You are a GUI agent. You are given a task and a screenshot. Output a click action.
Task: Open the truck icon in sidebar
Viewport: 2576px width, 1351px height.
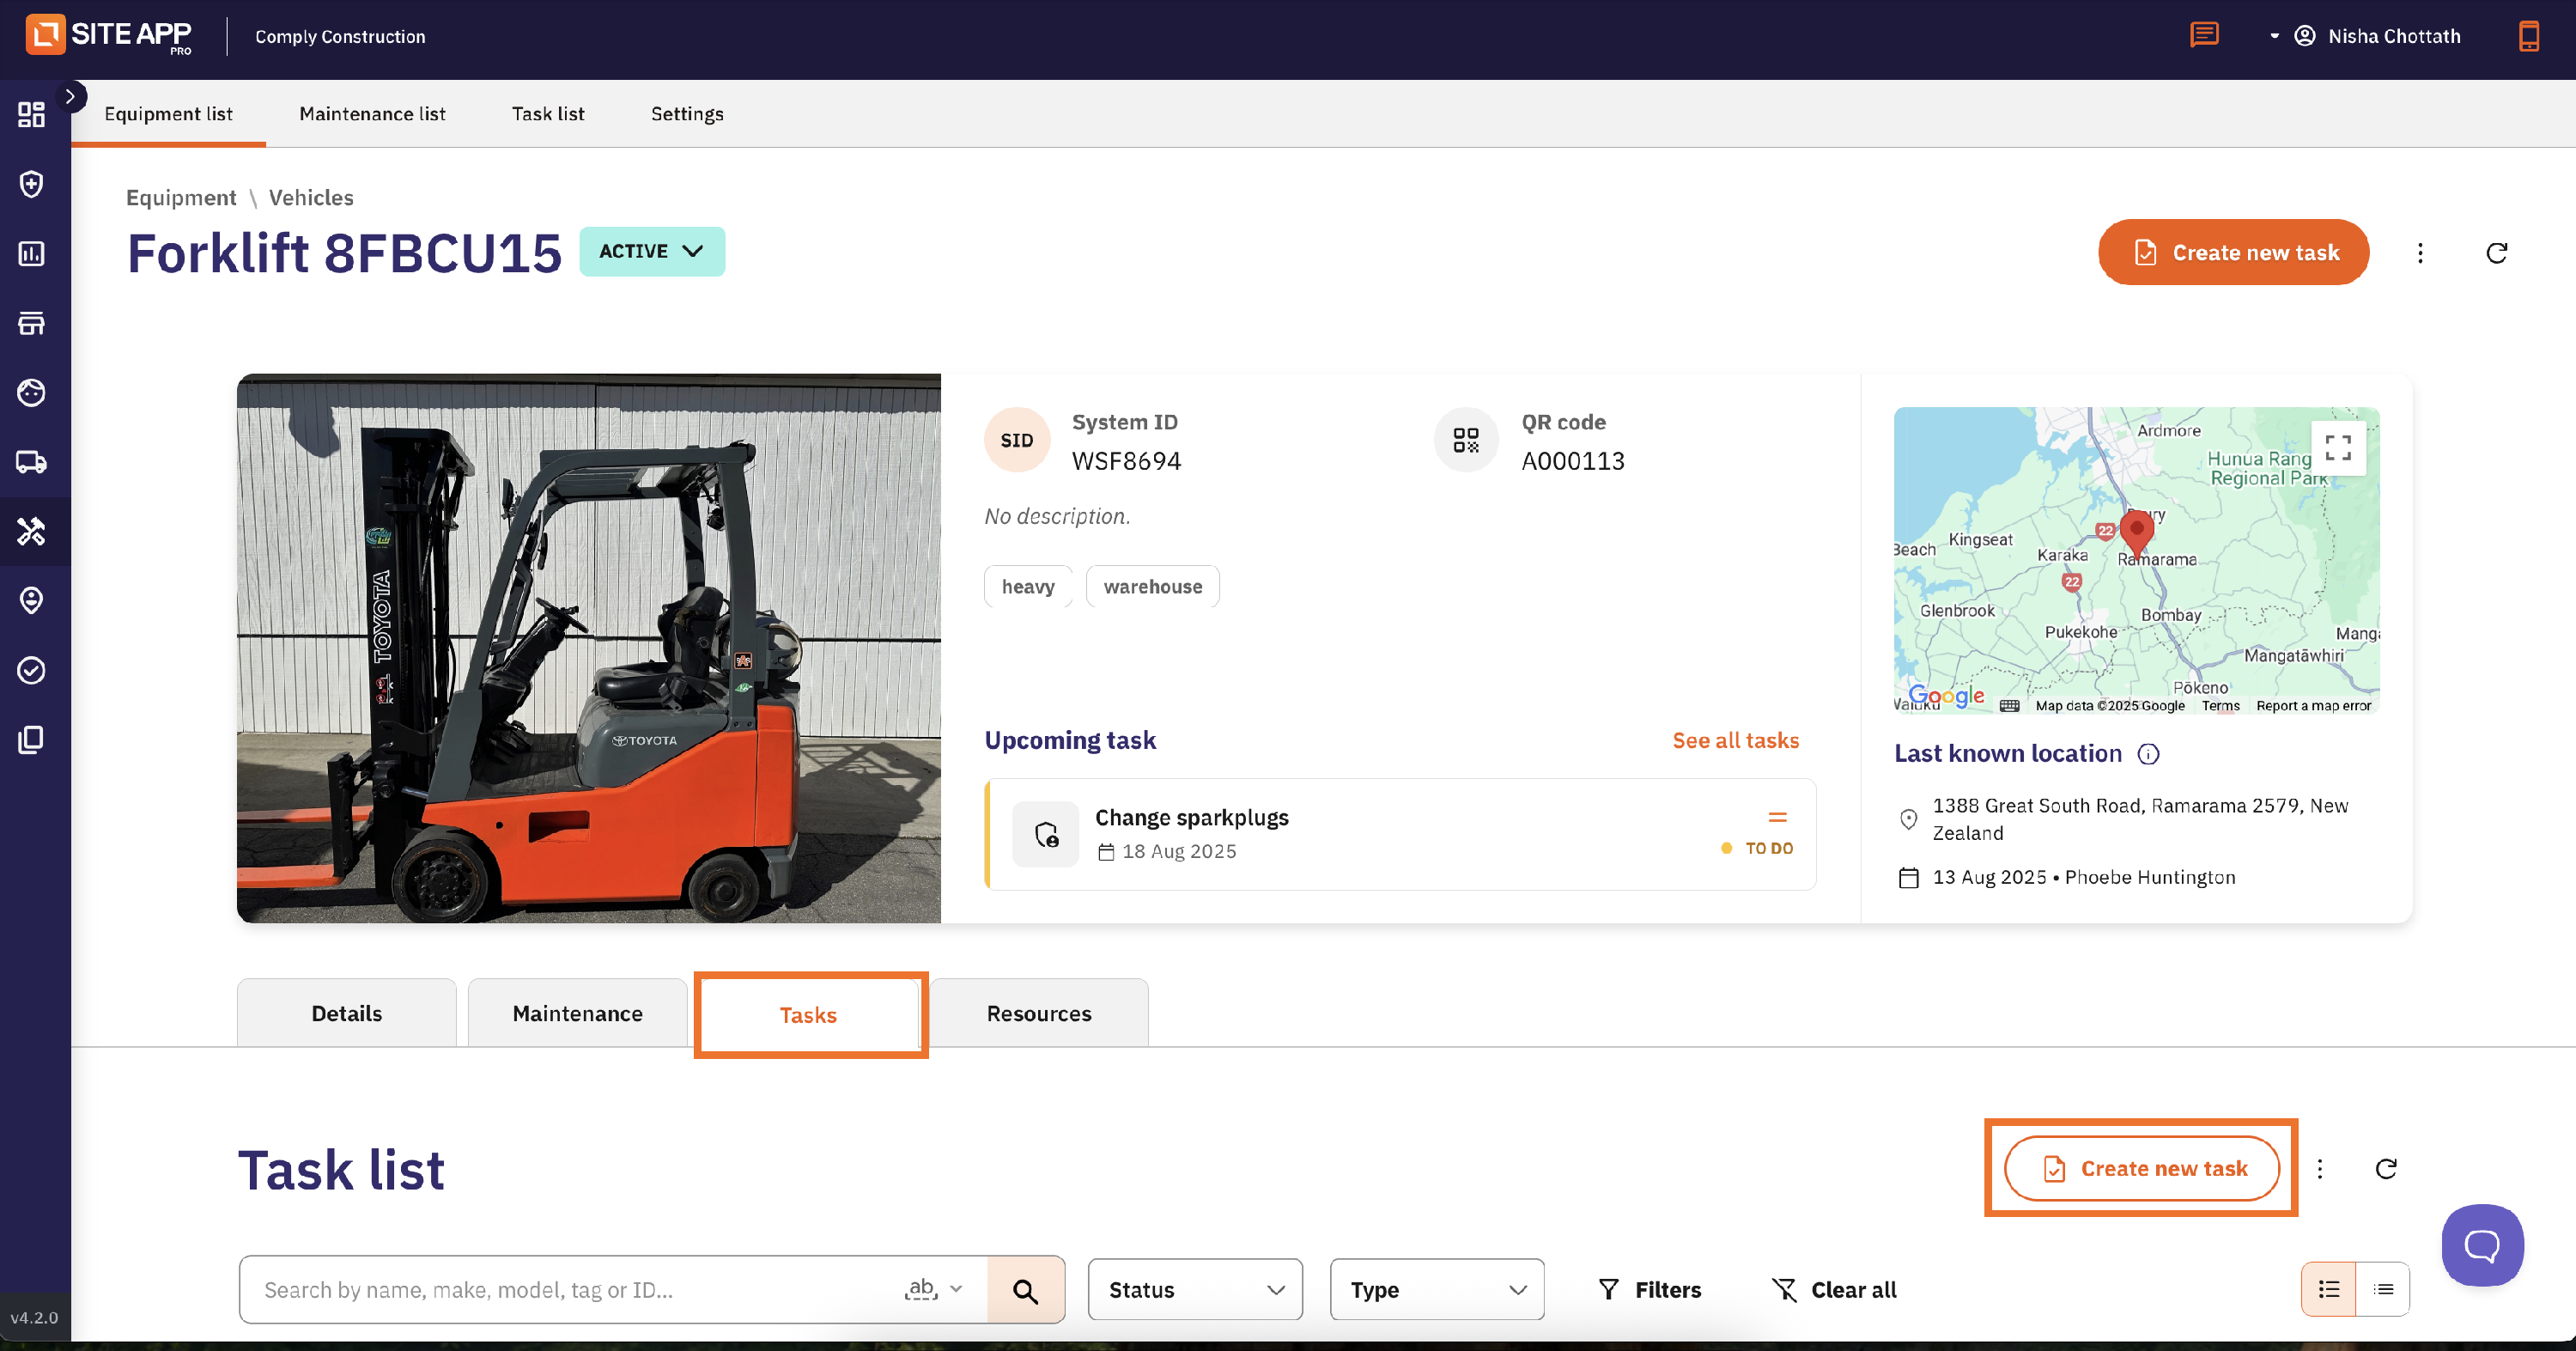point(31,462)
